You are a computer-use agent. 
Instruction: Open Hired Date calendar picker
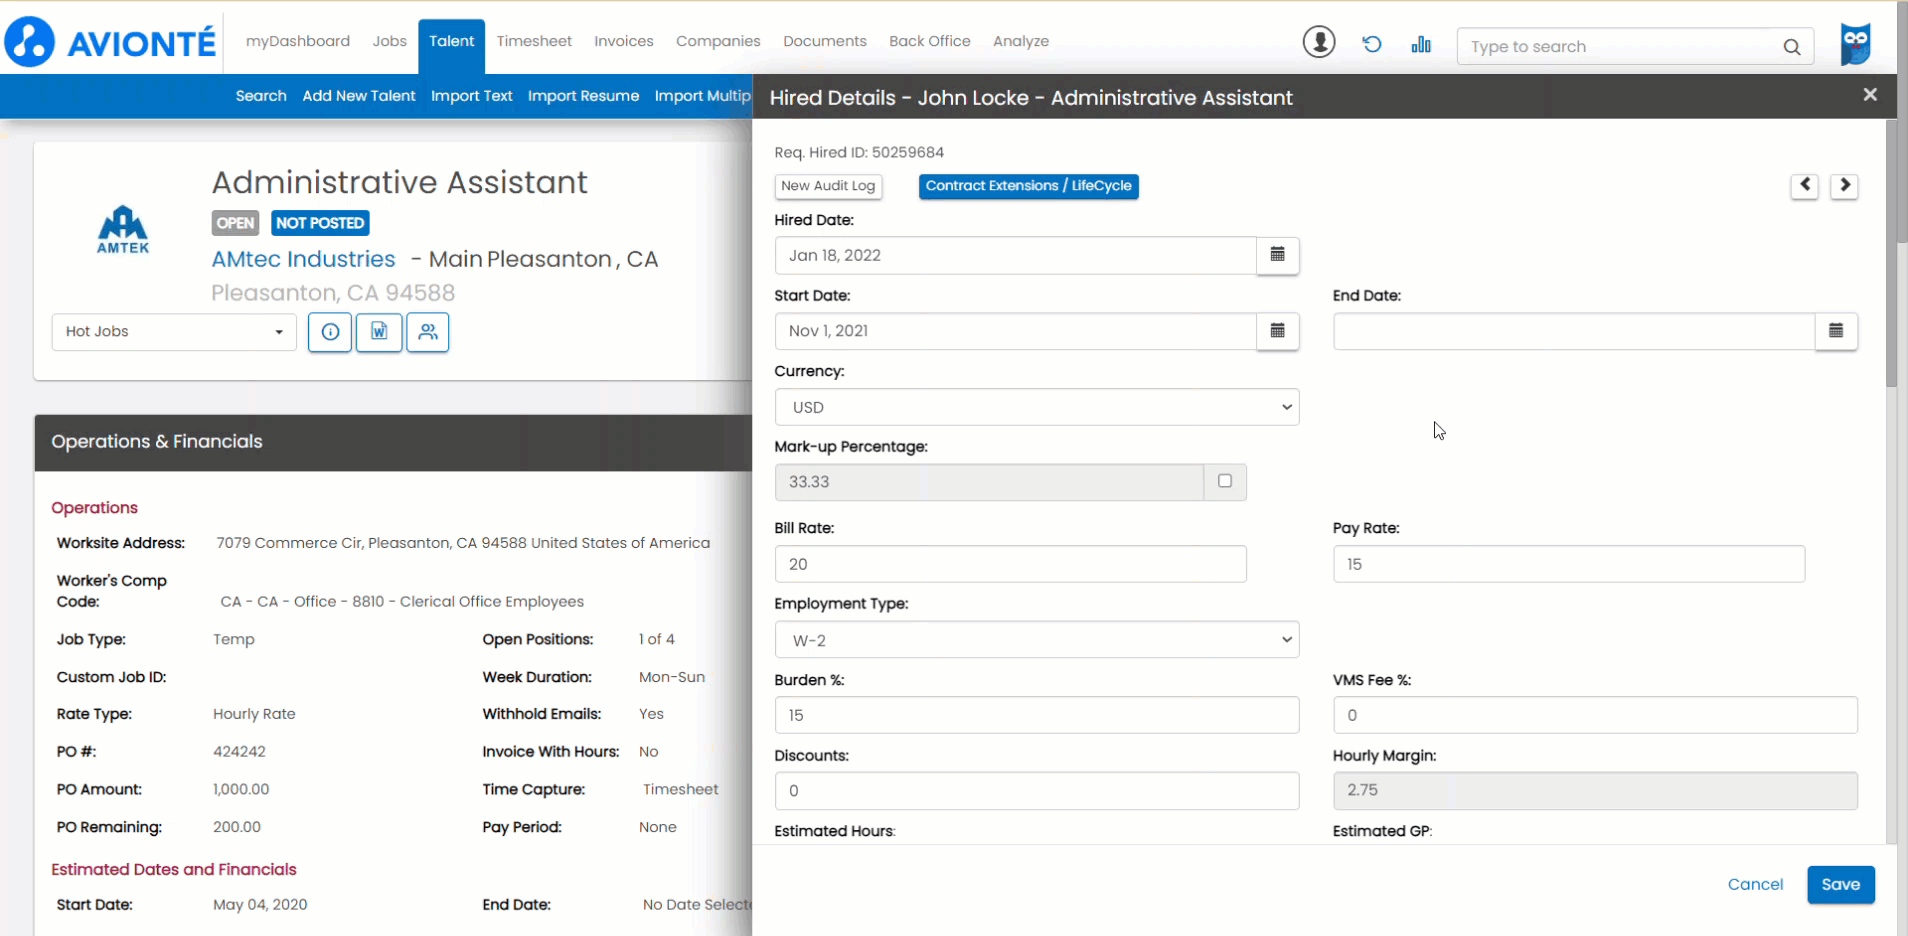[1277, 255]
